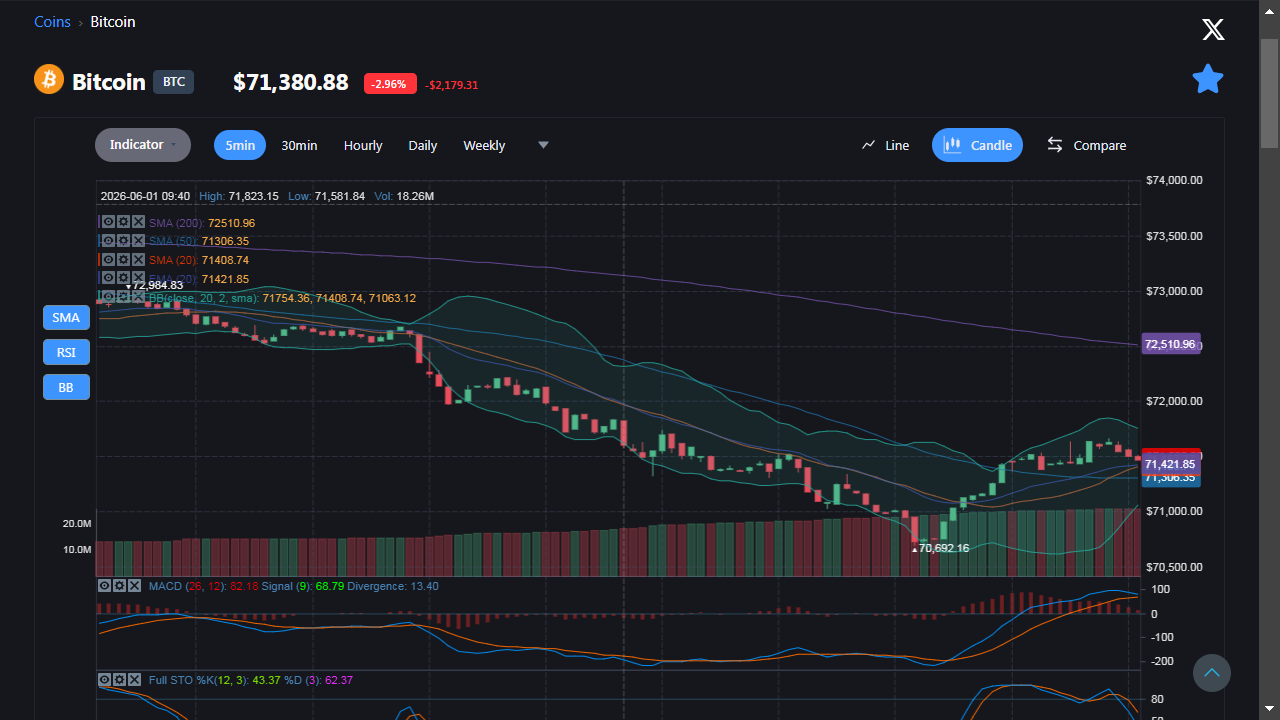Toggle visibility of Bollinger Bands overlay
This screenshot has width=1280, height=720.
pos(108,297)
